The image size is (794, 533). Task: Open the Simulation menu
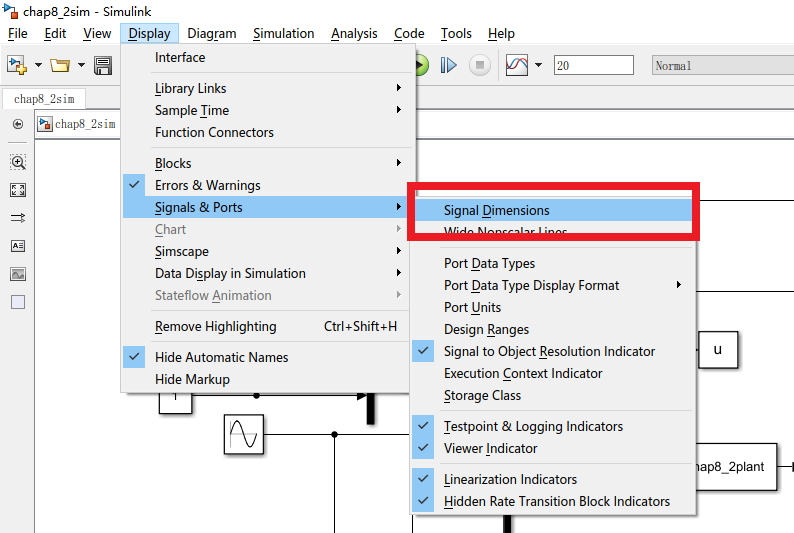284,33
